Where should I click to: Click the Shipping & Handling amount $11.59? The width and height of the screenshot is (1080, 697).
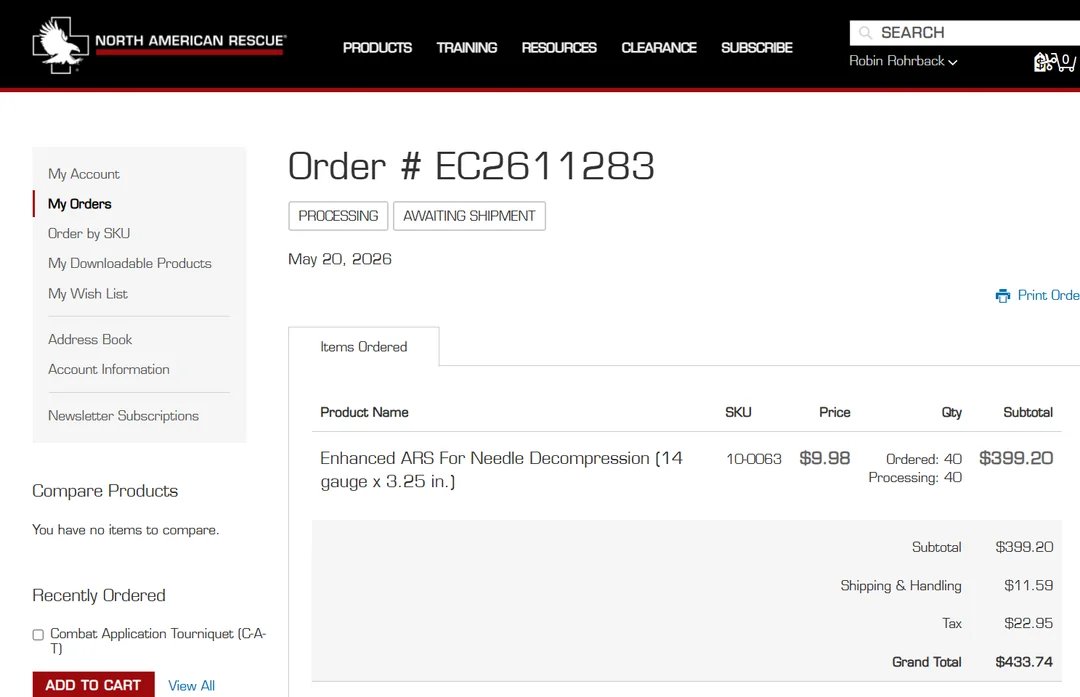[x=1028, y=585]
